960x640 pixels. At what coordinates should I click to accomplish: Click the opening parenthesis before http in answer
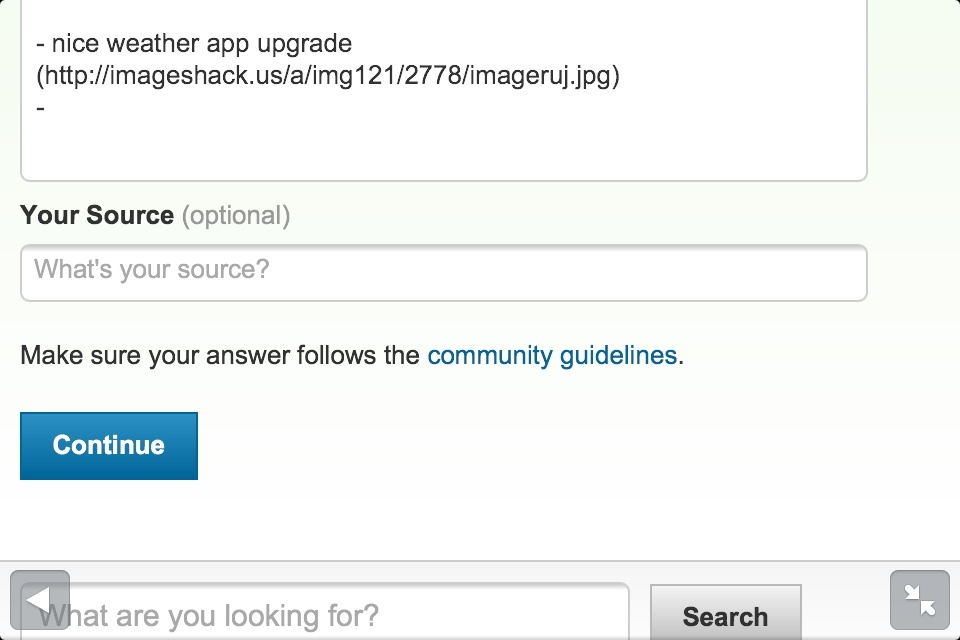(40, 76)
